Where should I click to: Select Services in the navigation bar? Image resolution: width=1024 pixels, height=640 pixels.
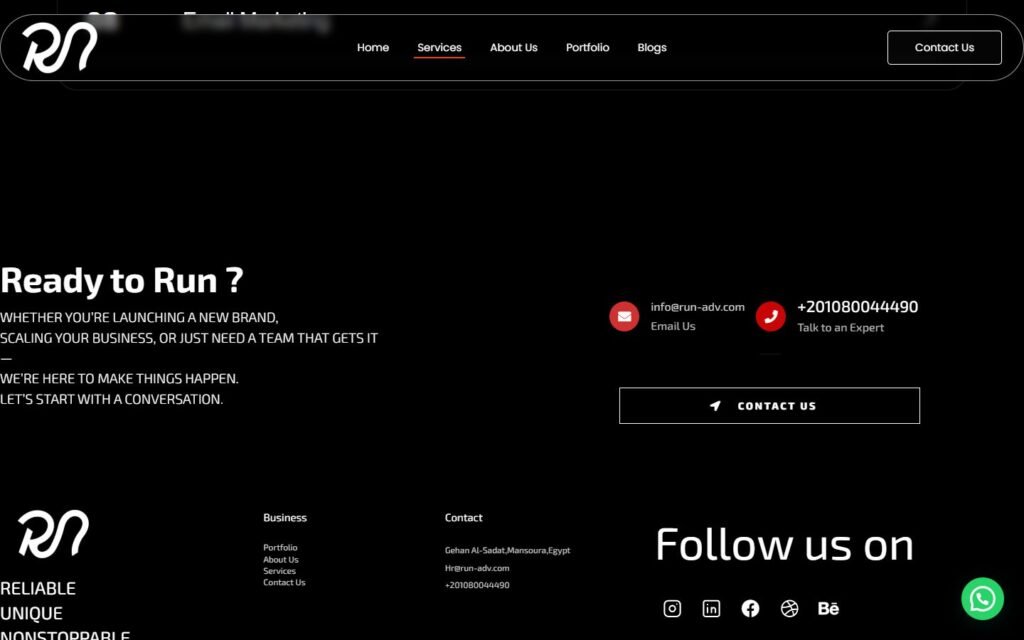[440, 48]
